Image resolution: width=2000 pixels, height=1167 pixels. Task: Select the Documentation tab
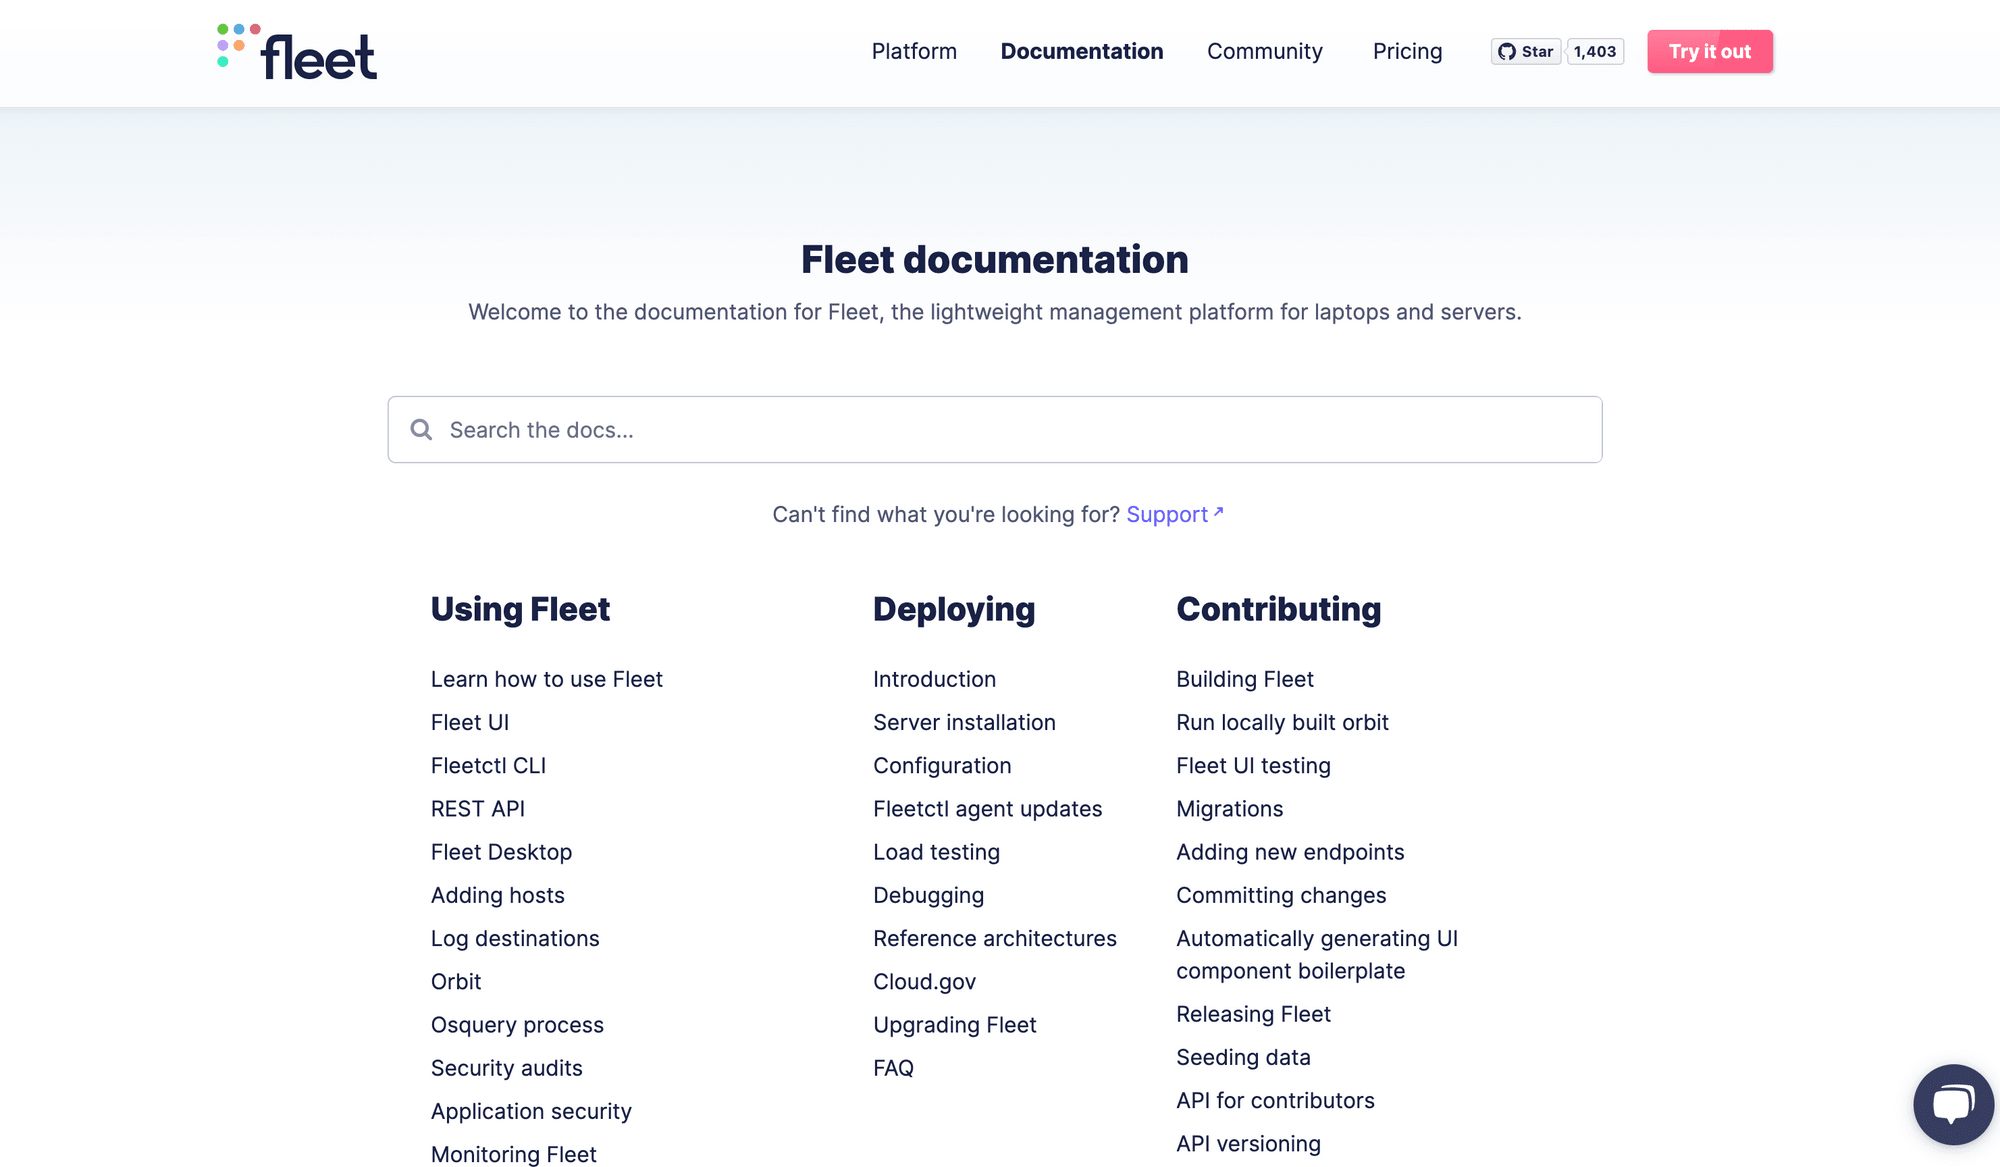[x=1082, y=50]
